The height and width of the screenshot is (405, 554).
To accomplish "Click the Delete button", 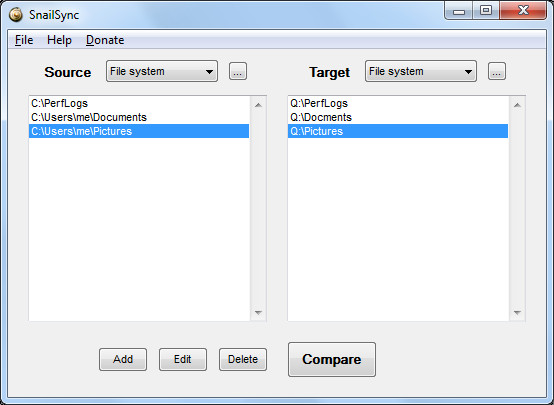I will pos(243,359).
